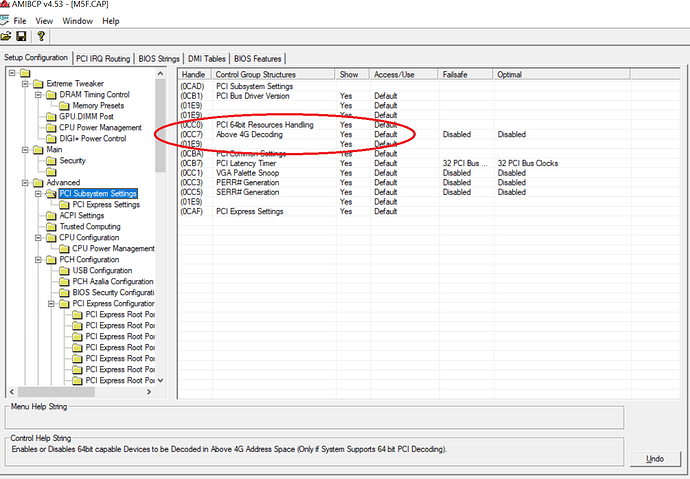Click the Undo button
Image resolution: width=690 pixels, height=479 pixels.
(x=655, y=459)
